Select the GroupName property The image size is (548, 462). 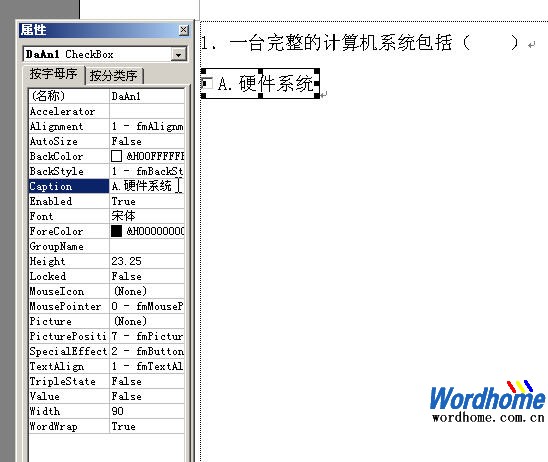coord(69,246)
